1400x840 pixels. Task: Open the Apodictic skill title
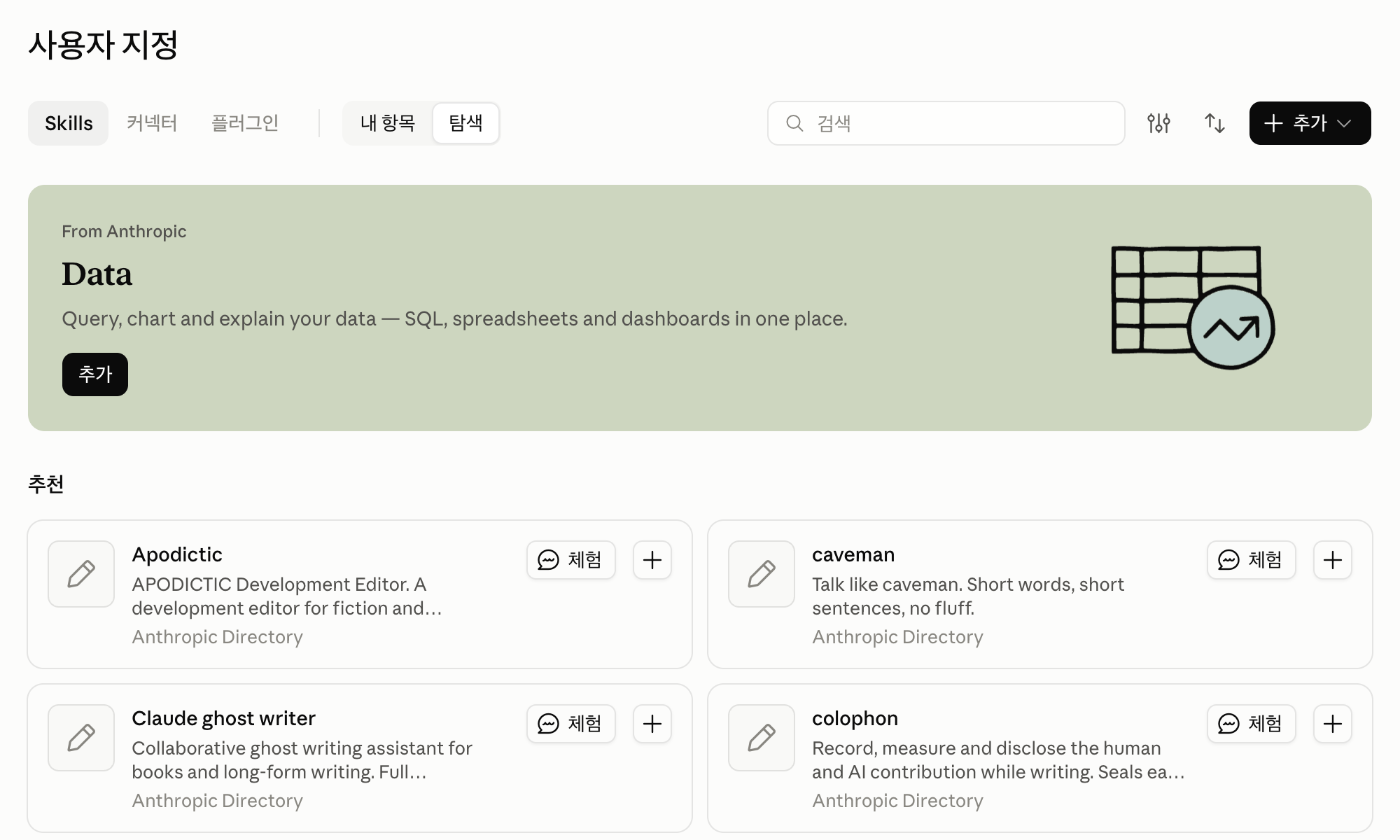[177, 555]
